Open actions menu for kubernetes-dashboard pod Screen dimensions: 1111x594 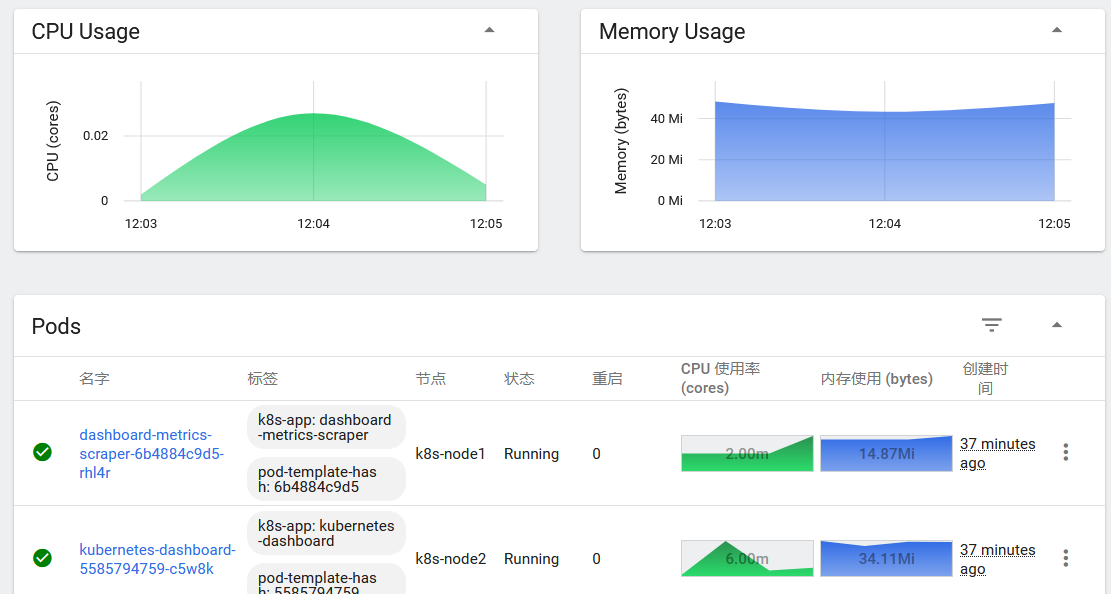click(1065, 558)
